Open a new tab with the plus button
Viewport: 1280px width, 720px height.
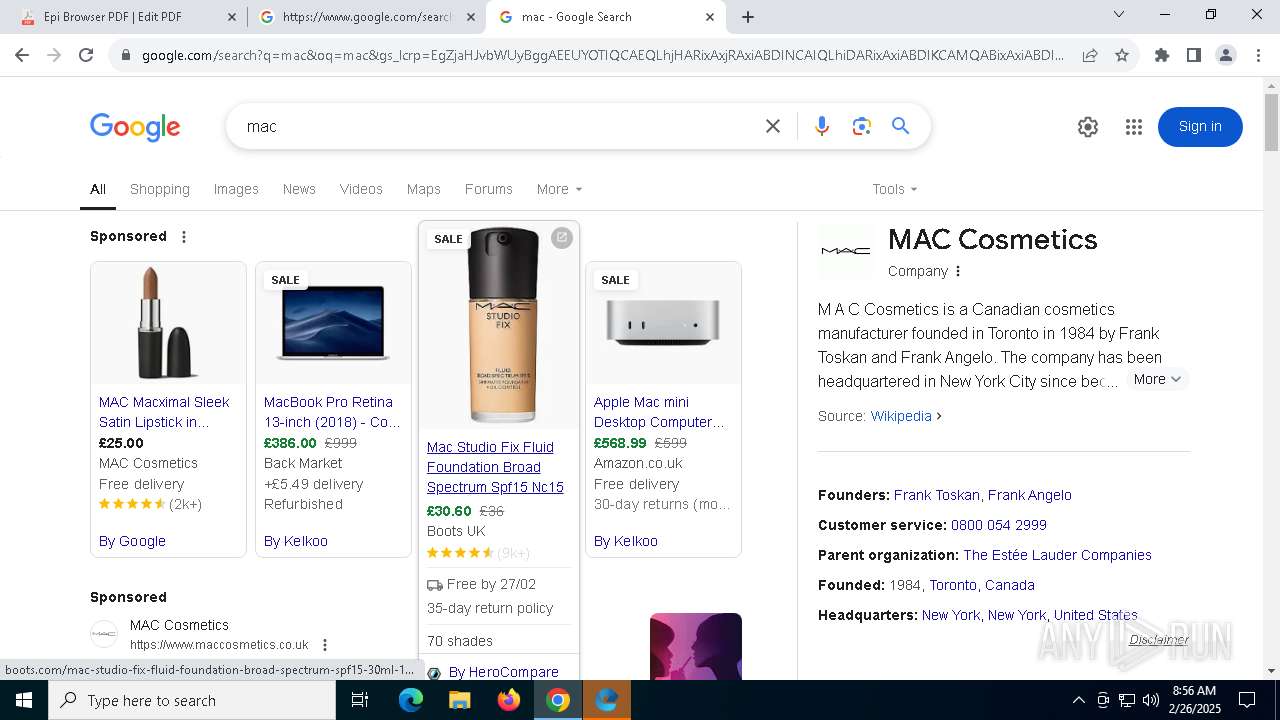(x=748, y=17)
